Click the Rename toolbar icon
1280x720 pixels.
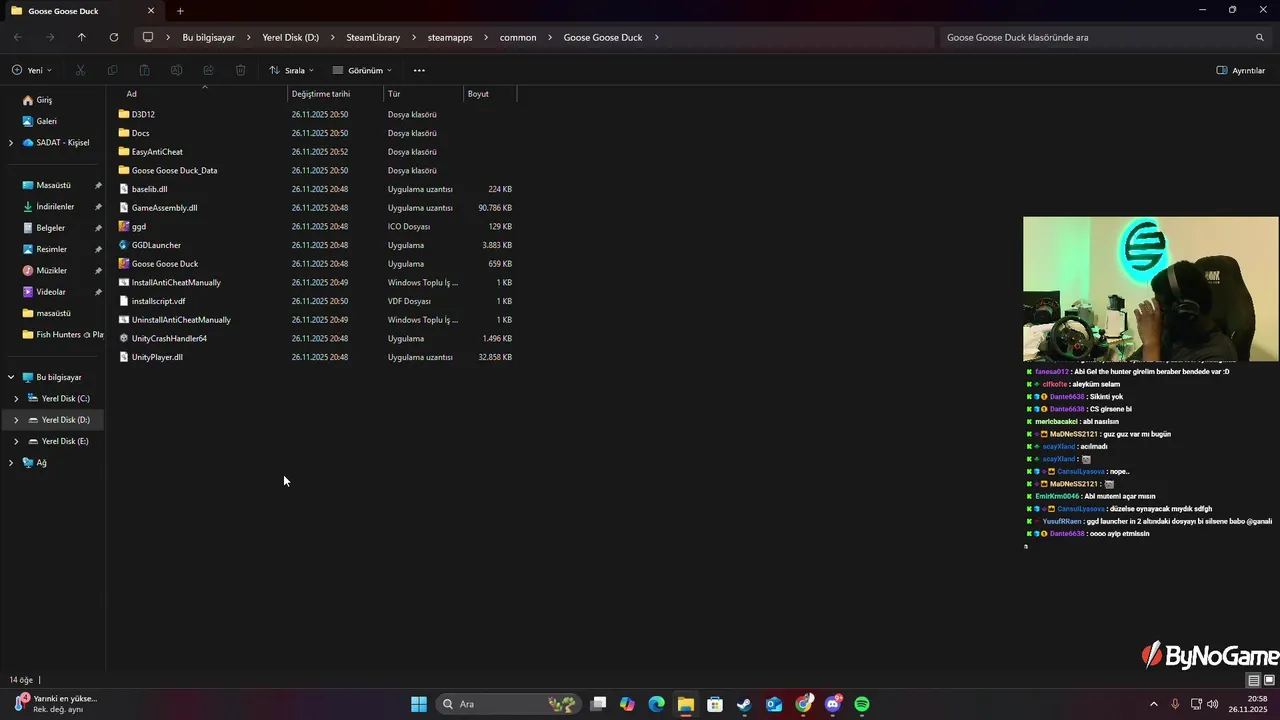click(x=177, y=70)
